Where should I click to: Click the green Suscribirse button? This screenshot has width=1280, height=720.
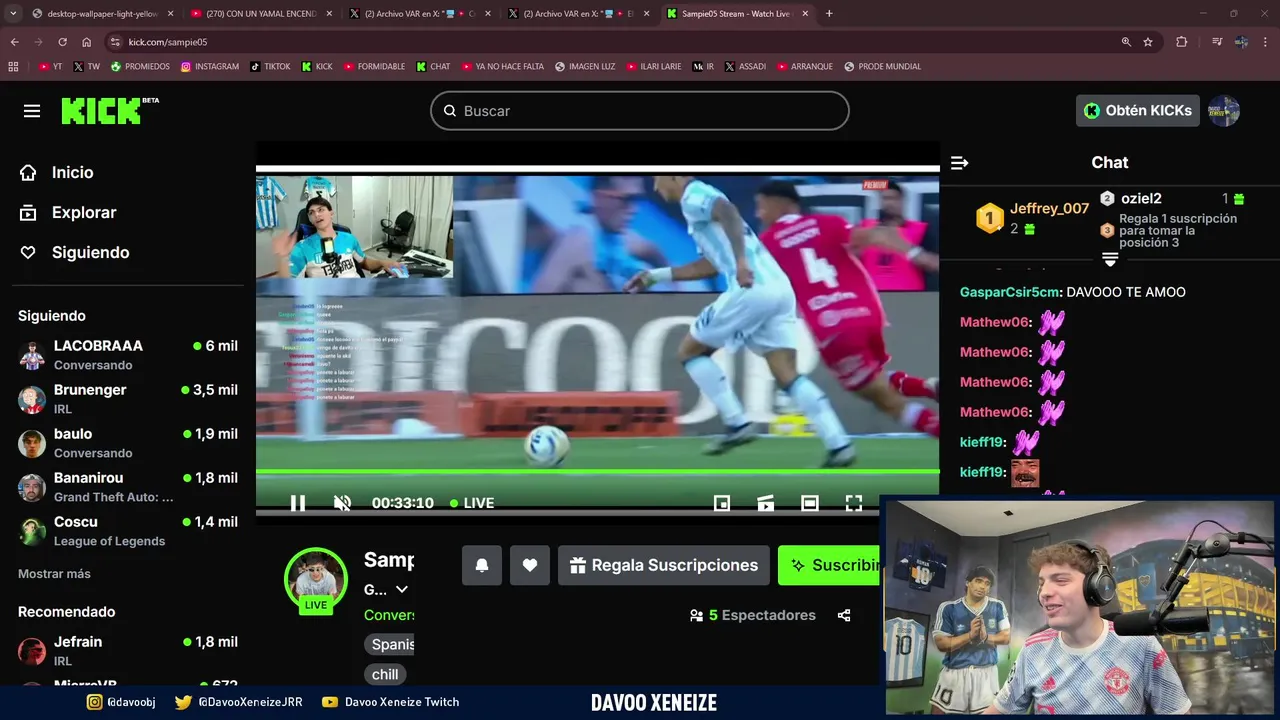[830, 565]
